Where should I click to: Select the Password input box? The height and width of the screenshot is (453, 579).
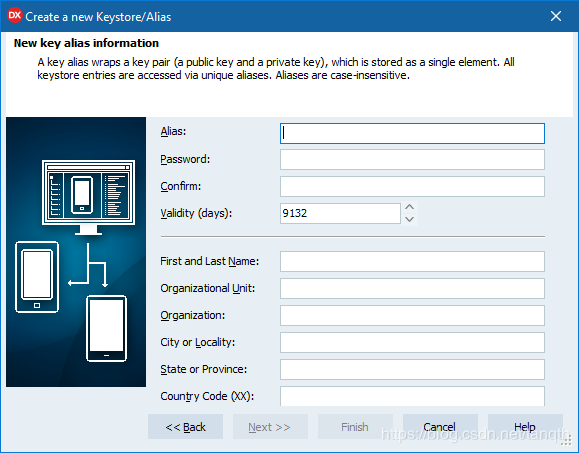coord(412,159)
